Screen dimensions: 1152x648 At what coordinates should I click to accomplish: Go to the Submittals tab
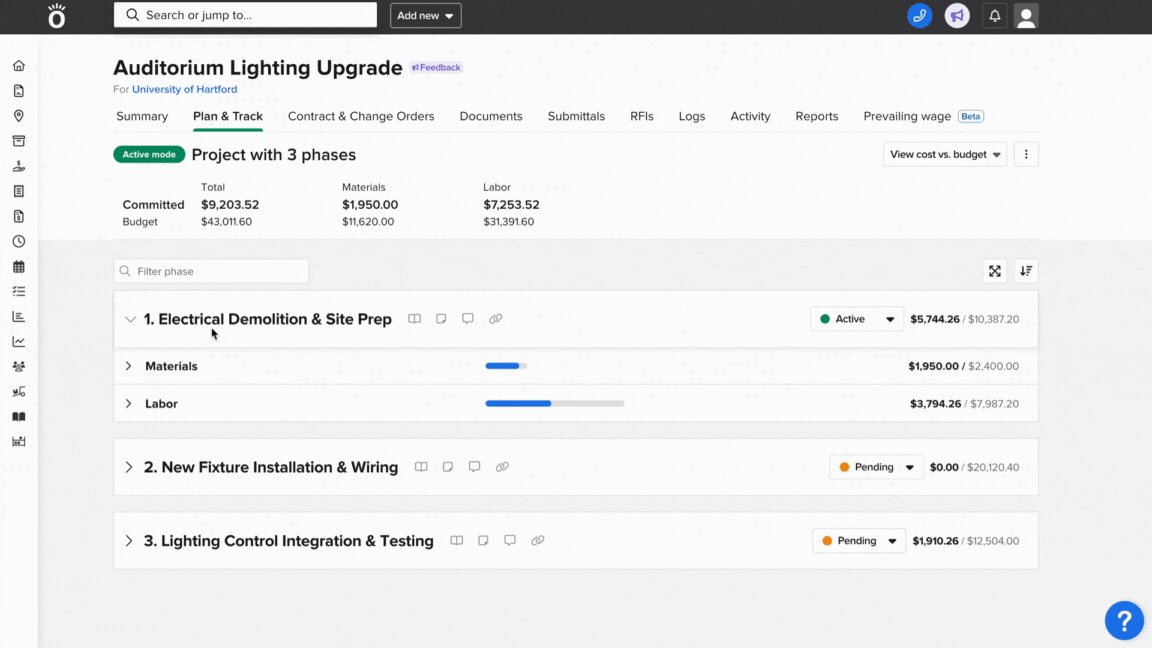pyautogui.click(x=576, y=116)
